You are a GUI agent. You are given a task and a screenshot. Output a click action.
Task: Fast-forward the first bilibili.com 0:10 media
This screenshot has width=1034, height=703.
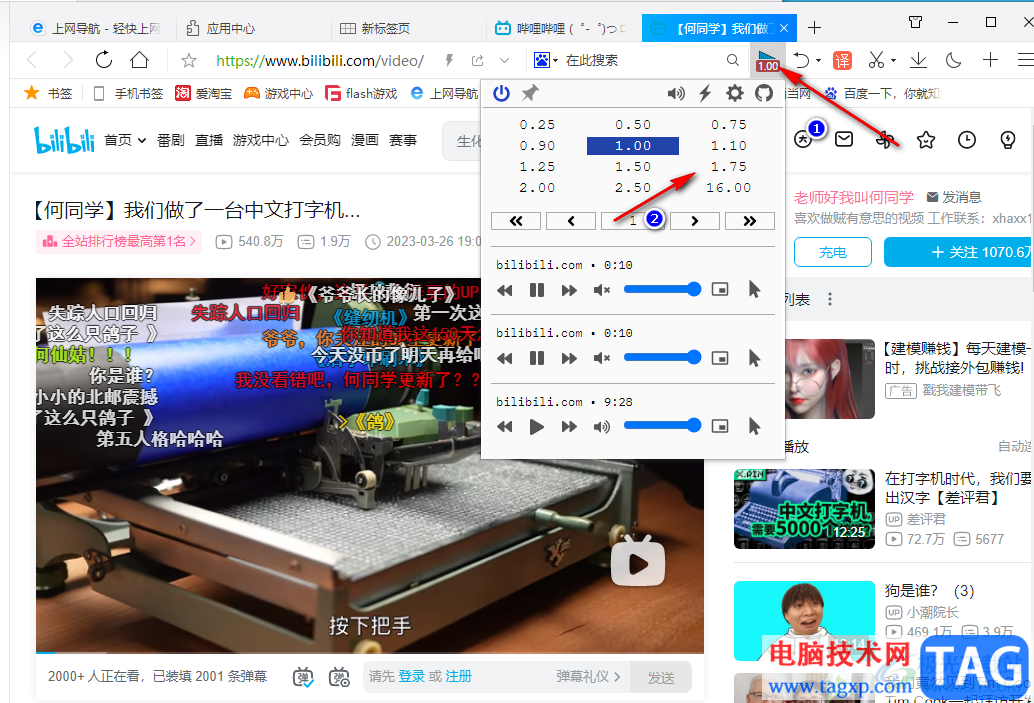click(569, 290)
